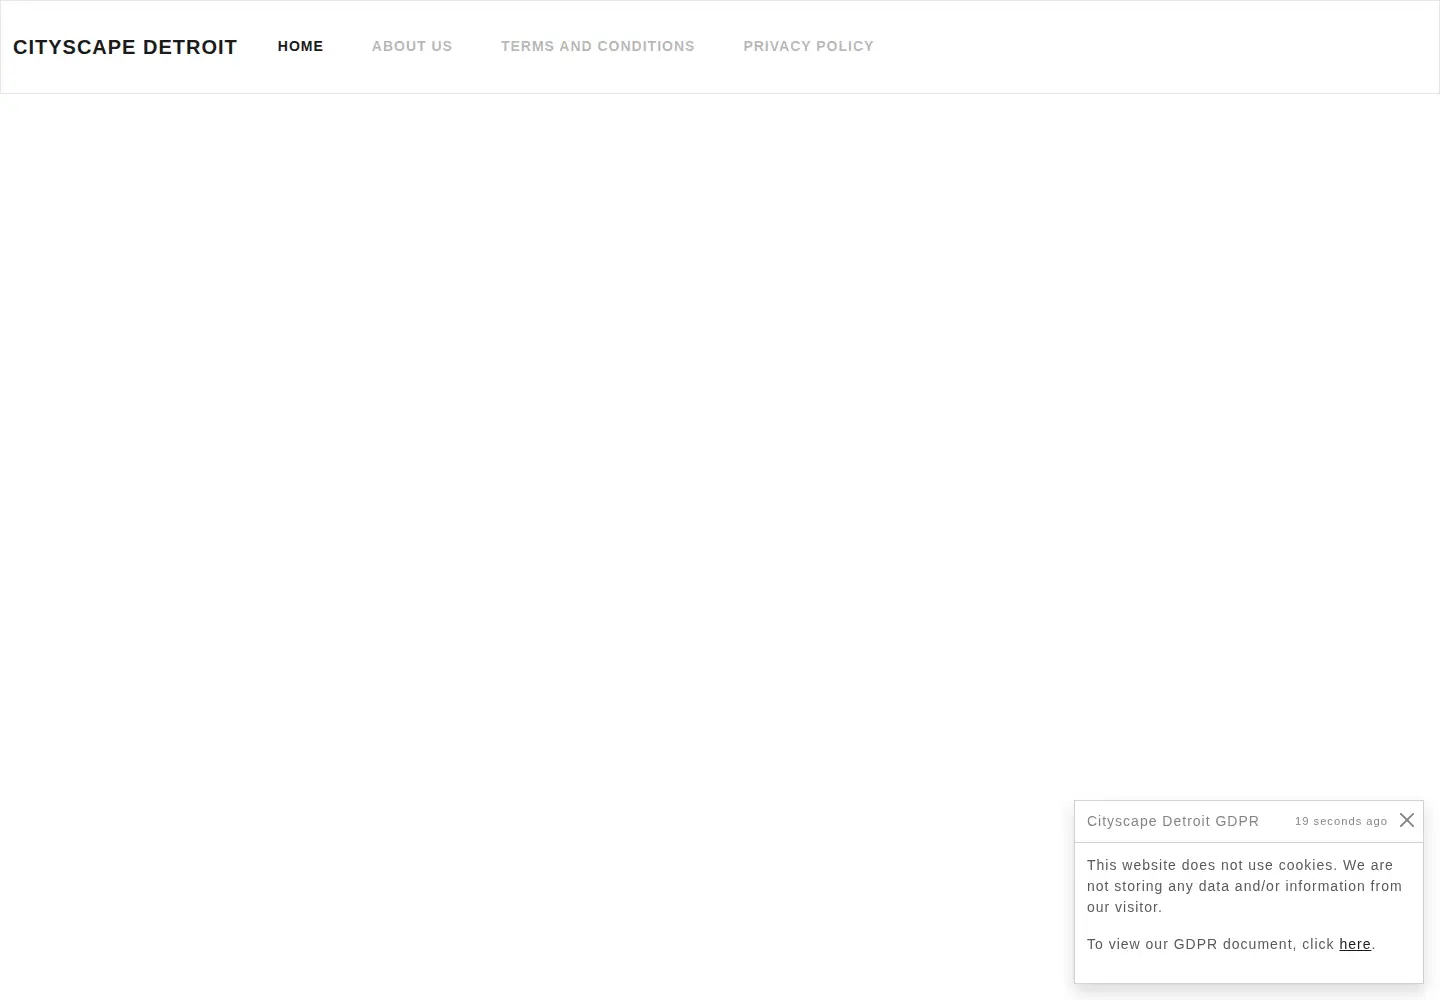Image resolution: width=1440 pixels, height=1000 pixels.
Task: Select the 'Cityscape Detroit GDPR' notice title
Action: [x=1173, y=821]
